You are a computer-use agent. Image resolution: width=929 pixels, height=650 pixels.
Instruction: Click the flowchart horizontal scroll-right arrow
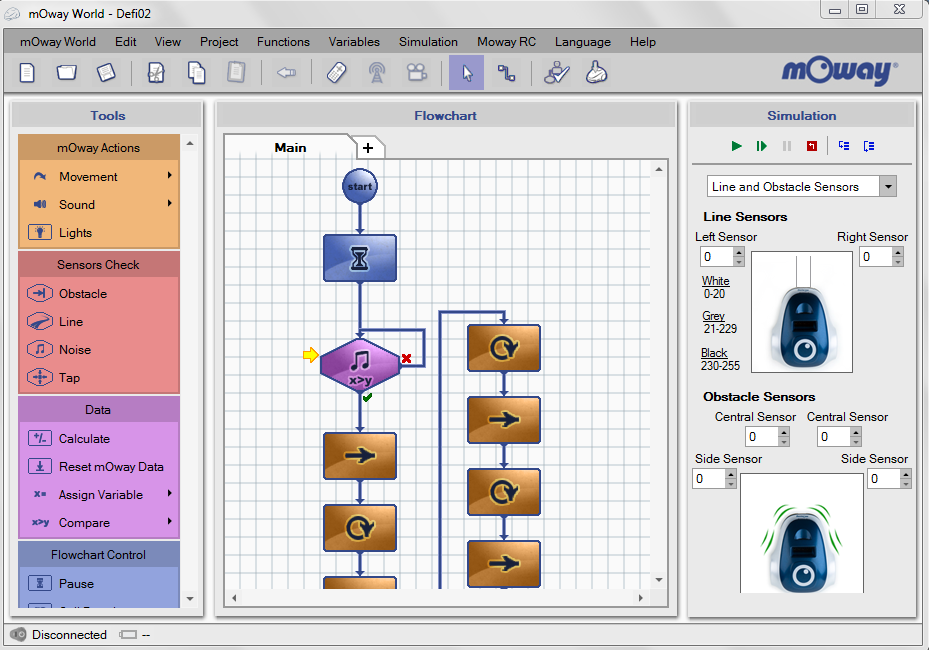(640, 598)
